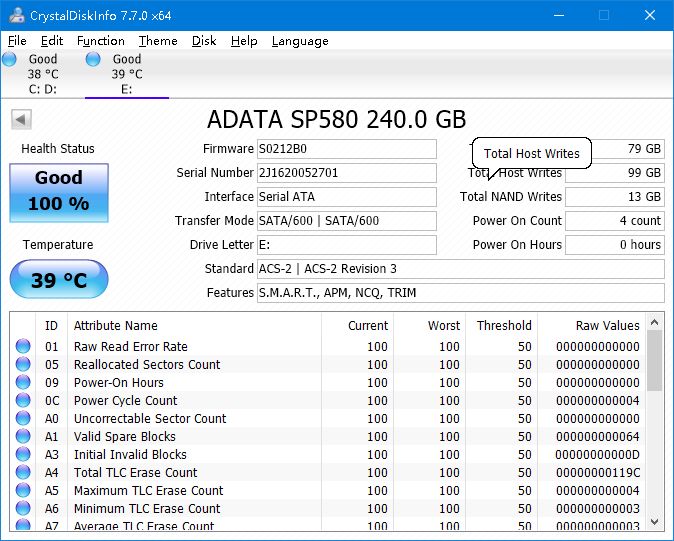Select the Raw Read Error Rate row
Viewport: 674px width, 541px height.
pyautogui.click(x=327, y=346)
